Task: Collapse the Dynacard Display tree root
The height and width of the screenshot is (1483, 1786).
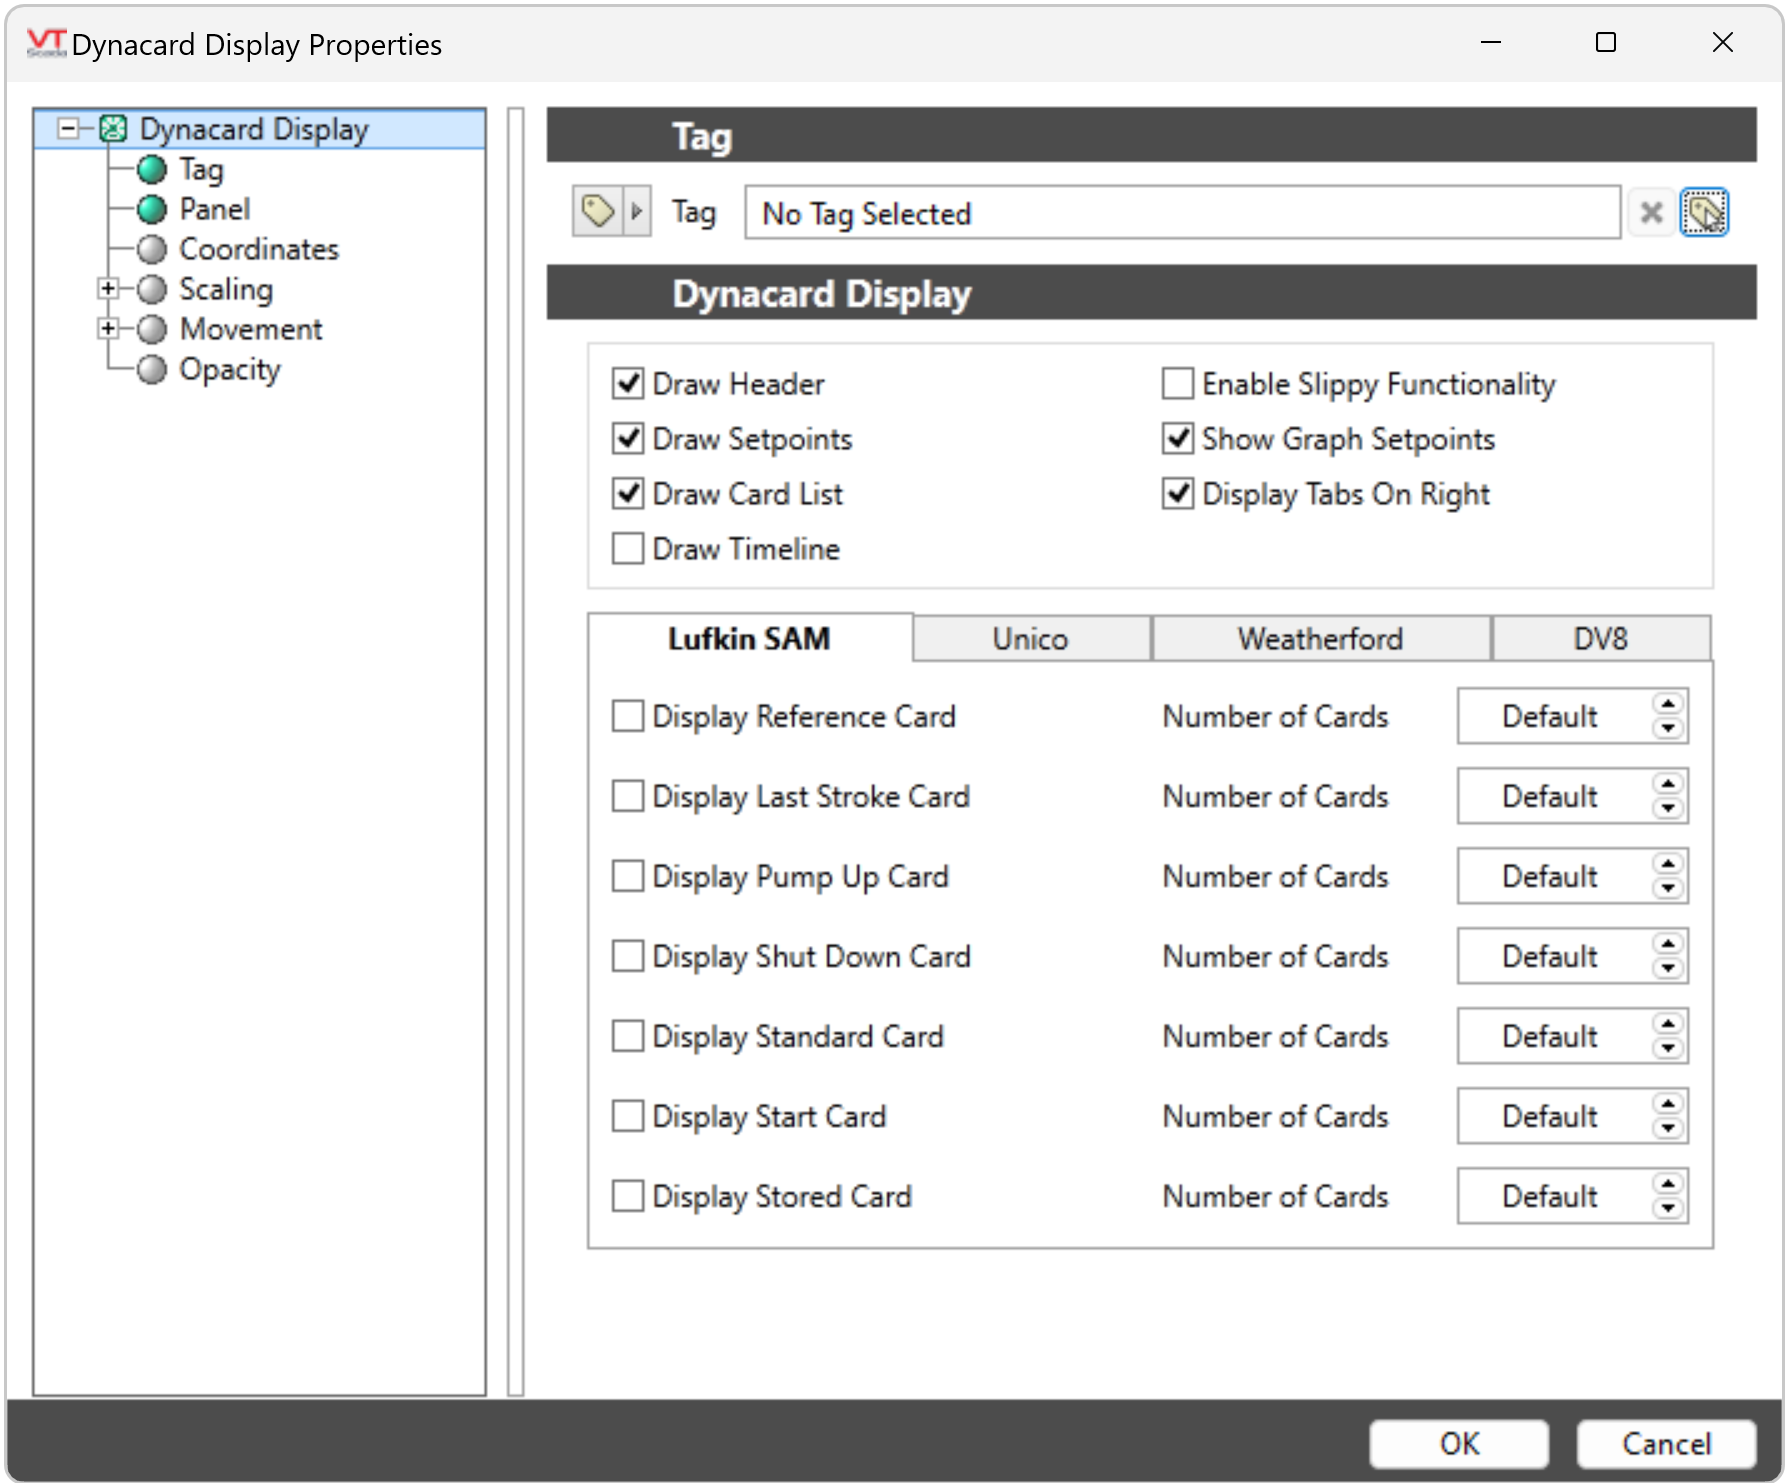Action: 66,128
